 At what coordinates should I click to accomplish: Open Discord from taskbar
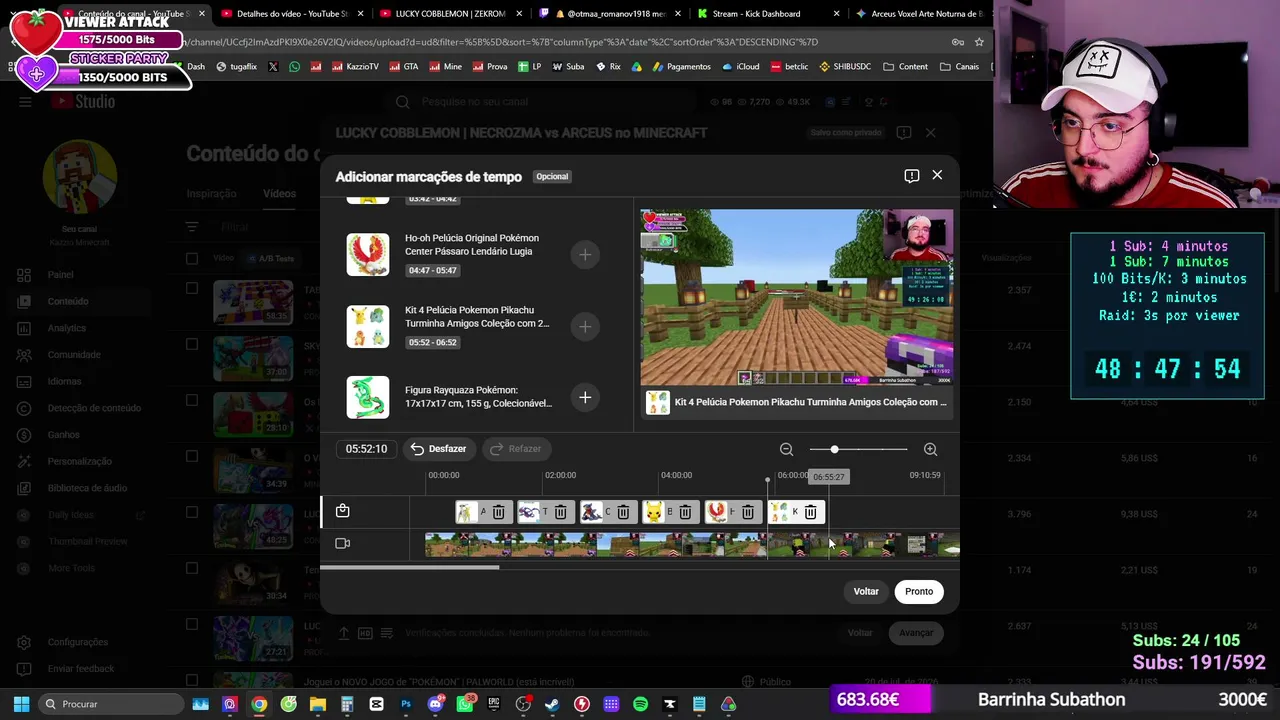[435, 704]
